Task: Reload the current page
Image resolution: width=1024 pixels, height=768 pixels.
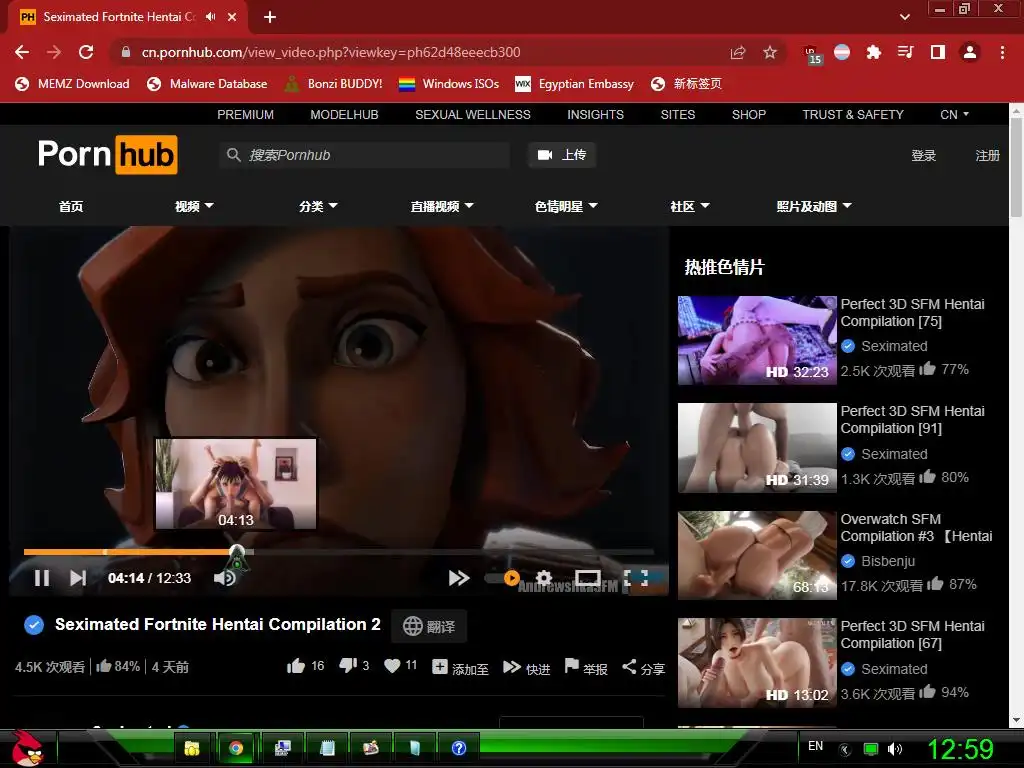Action: point(86,52)
